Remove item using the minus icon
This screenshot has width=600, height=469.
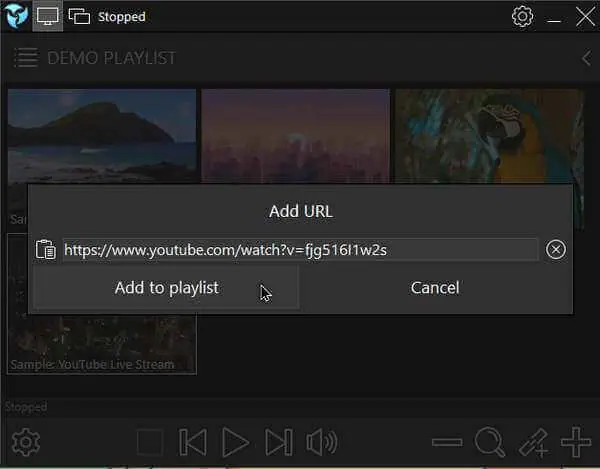pyautogui.click(x=447, y=443)
